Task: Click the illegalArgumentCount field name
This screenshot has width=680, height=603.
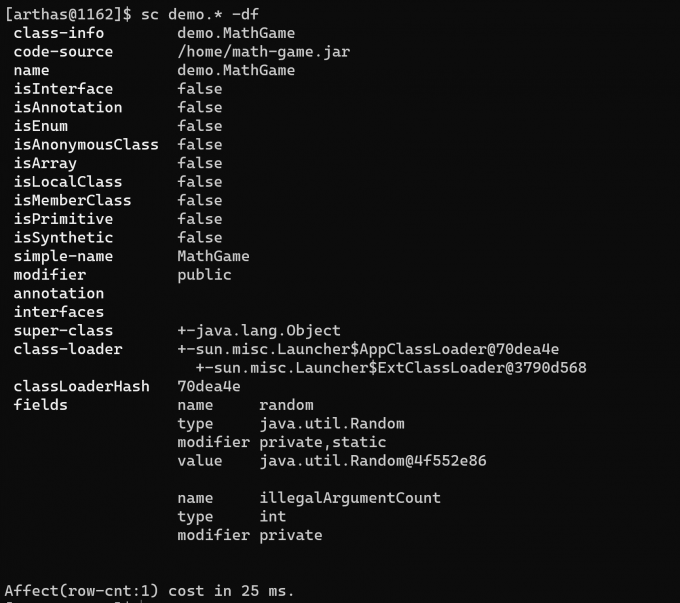Action: [x=350, y=498]
